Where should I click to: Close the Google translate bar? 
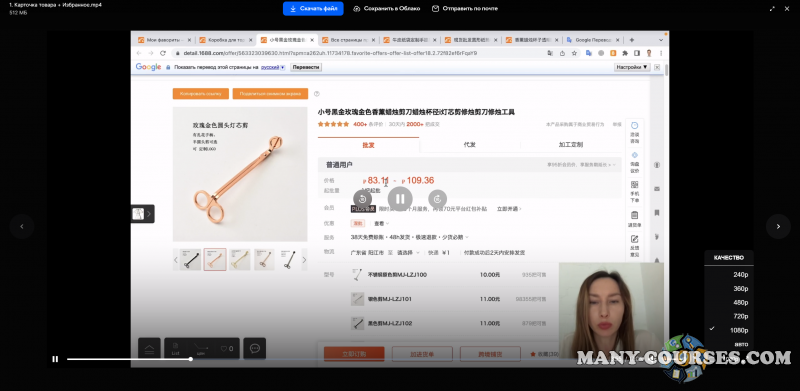[657, 67]
